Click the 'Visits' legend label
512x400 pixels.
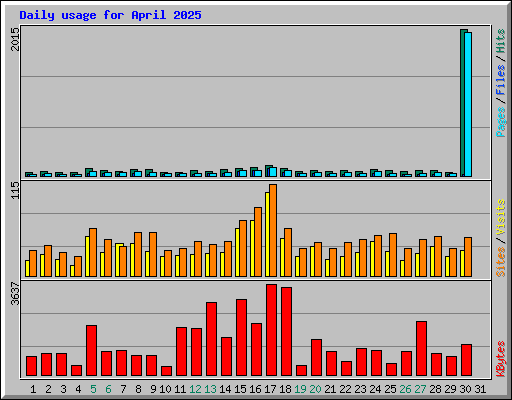coord(500,217)
